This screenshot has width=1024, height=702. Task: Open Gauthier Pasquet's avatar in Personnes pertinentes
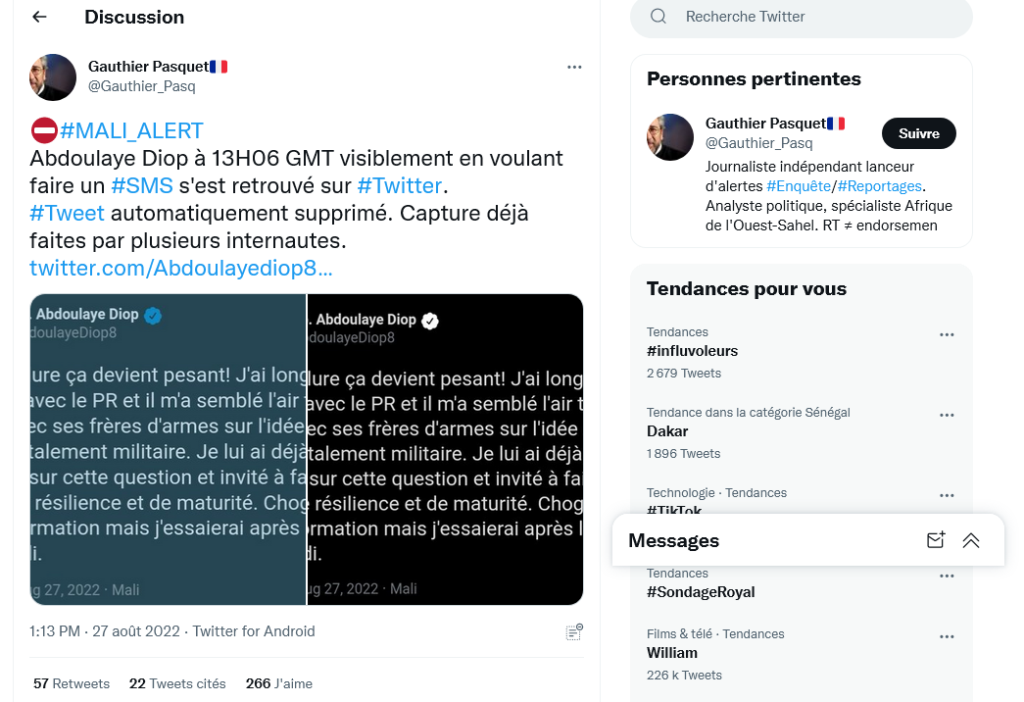pos(670,137)
